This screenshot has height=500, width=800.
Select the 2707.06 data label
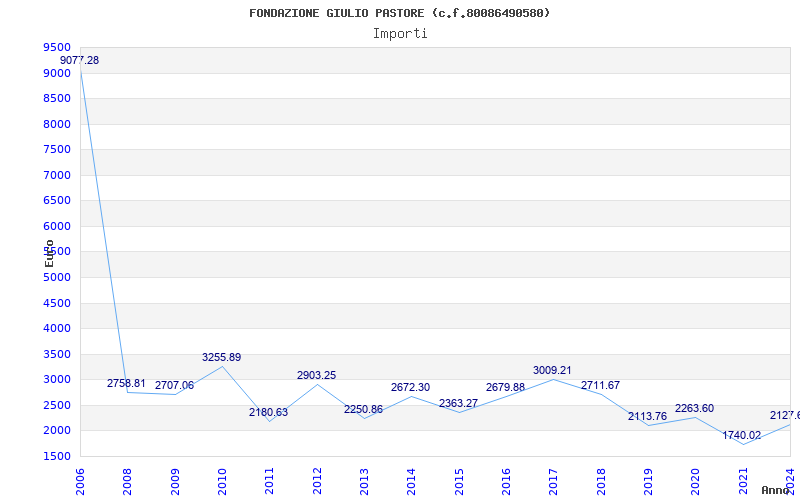(x=174, y=385)
